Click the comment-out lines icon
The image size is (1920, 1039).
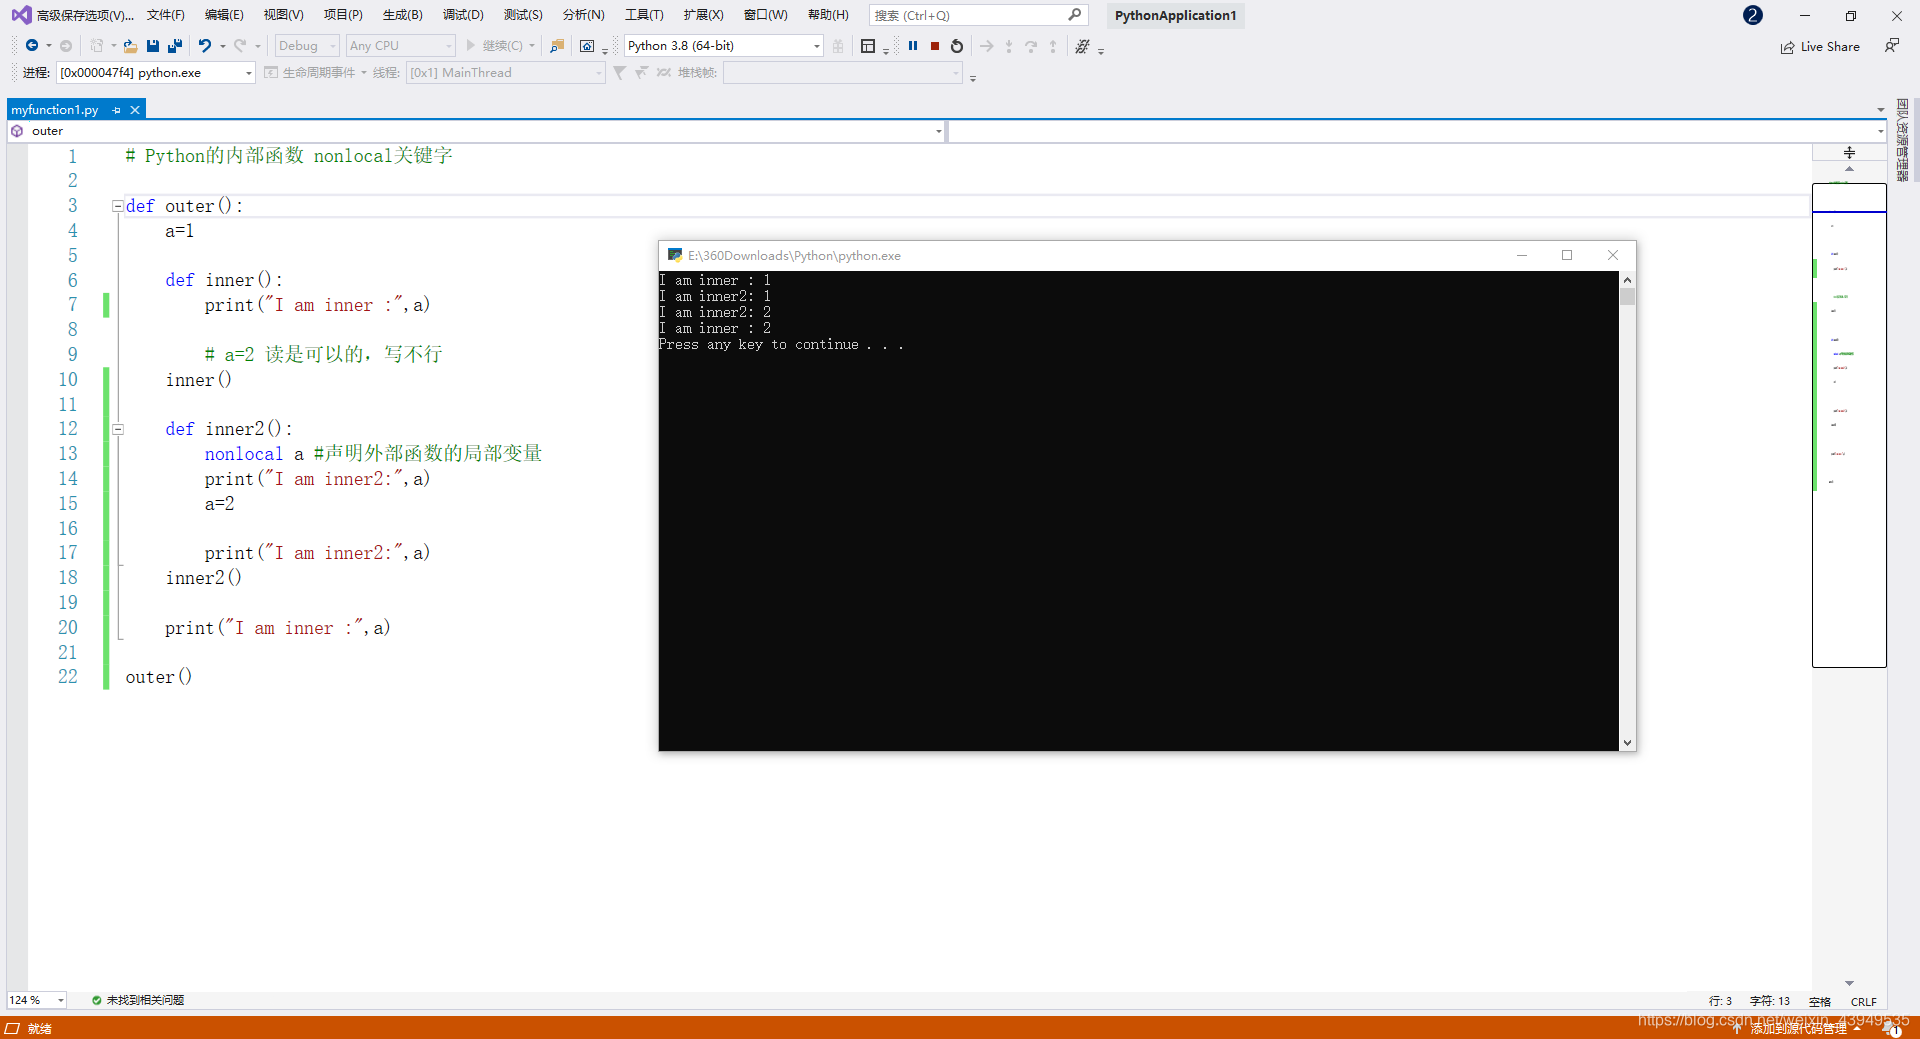point(1082,46)
